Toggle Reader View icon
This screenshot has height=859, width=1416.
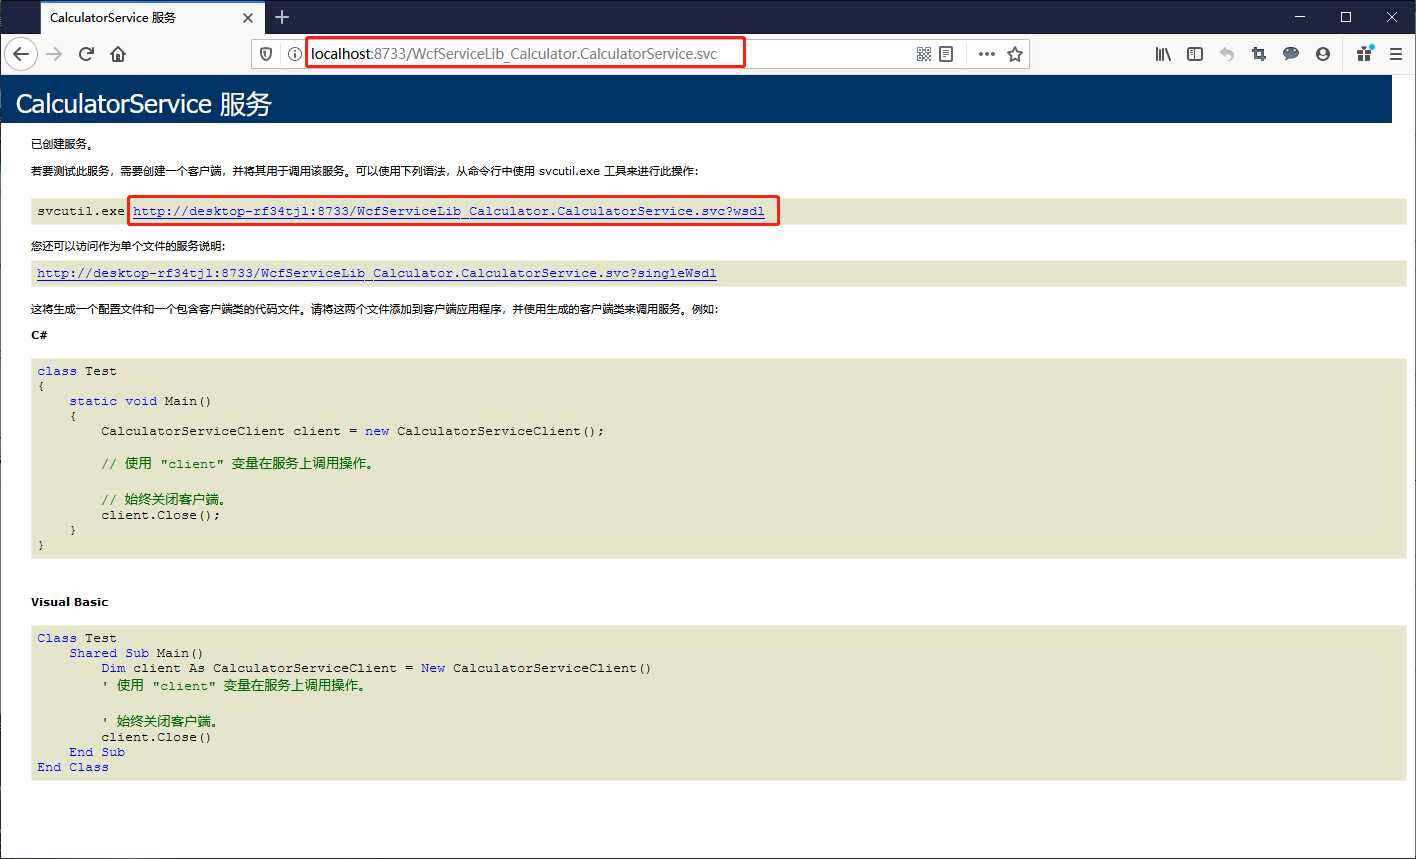[946, 54]
